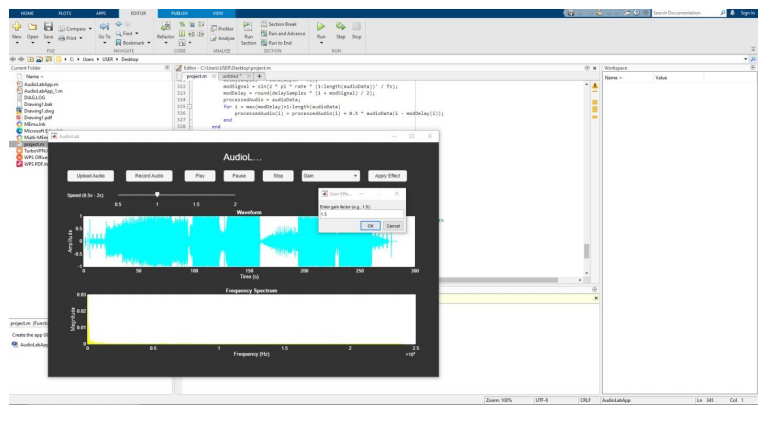This screenshot has height=445, width=767.
Task: Click the Save disk icon
Action: click(x=48, y=27)
